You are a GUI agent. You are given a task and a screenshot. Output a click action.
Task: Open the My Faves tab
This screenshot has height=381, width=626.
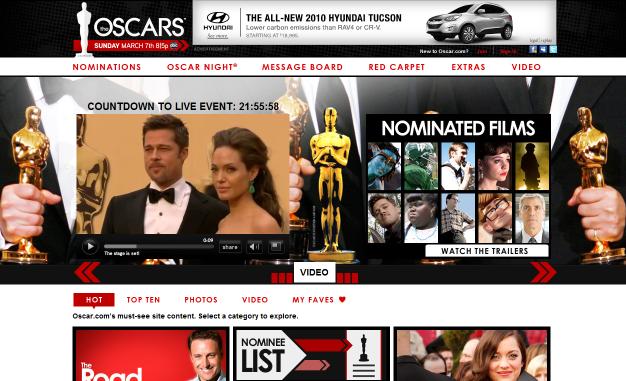[x=313, y=300]
